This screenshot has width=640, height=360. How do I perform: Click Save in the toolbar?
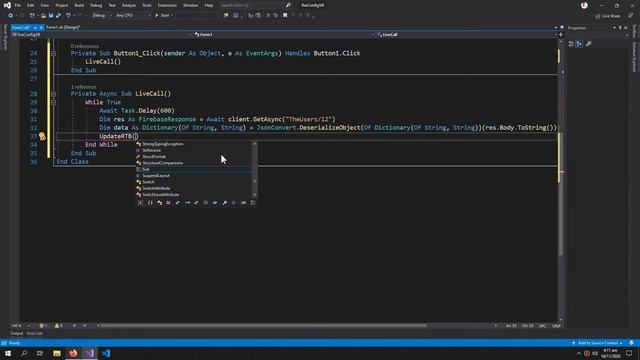[x=51, y=16]
